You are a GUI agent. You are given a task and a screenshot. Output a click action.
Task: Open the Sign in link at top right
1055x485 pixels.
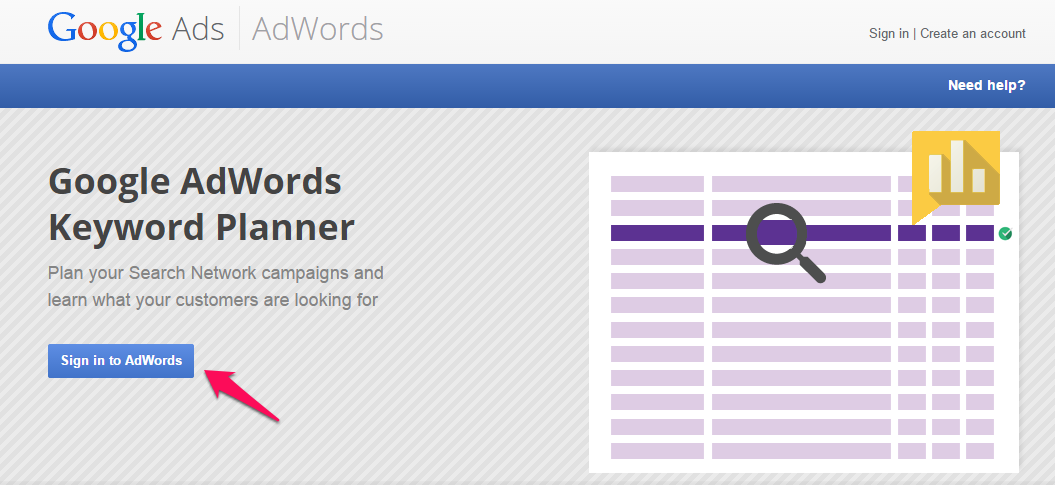click(888, 34)
